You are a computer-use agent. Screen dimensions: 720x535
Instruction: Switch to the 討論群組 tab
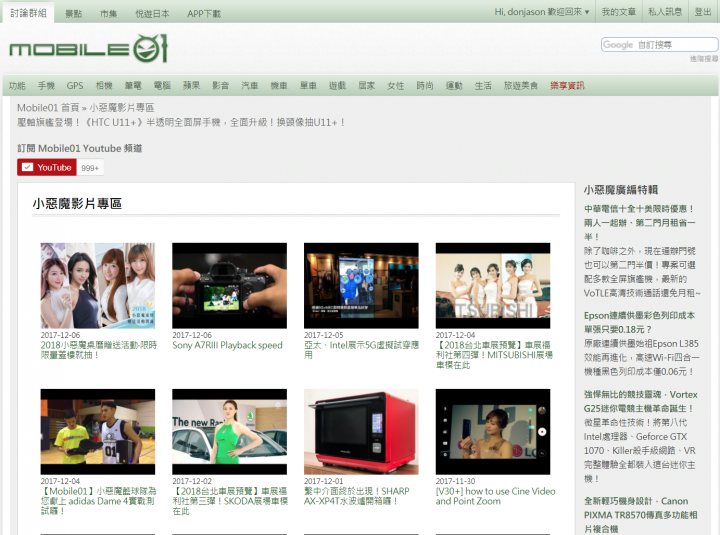(28, 12)
